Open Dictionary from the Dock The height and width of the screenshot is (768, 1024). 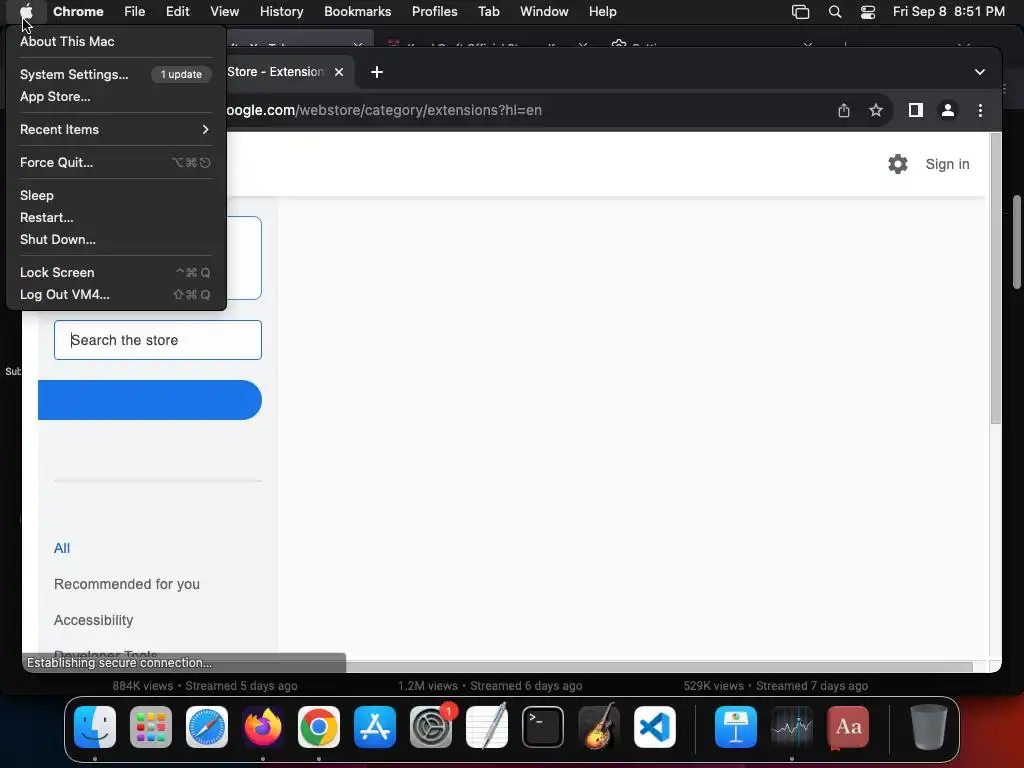848,727
